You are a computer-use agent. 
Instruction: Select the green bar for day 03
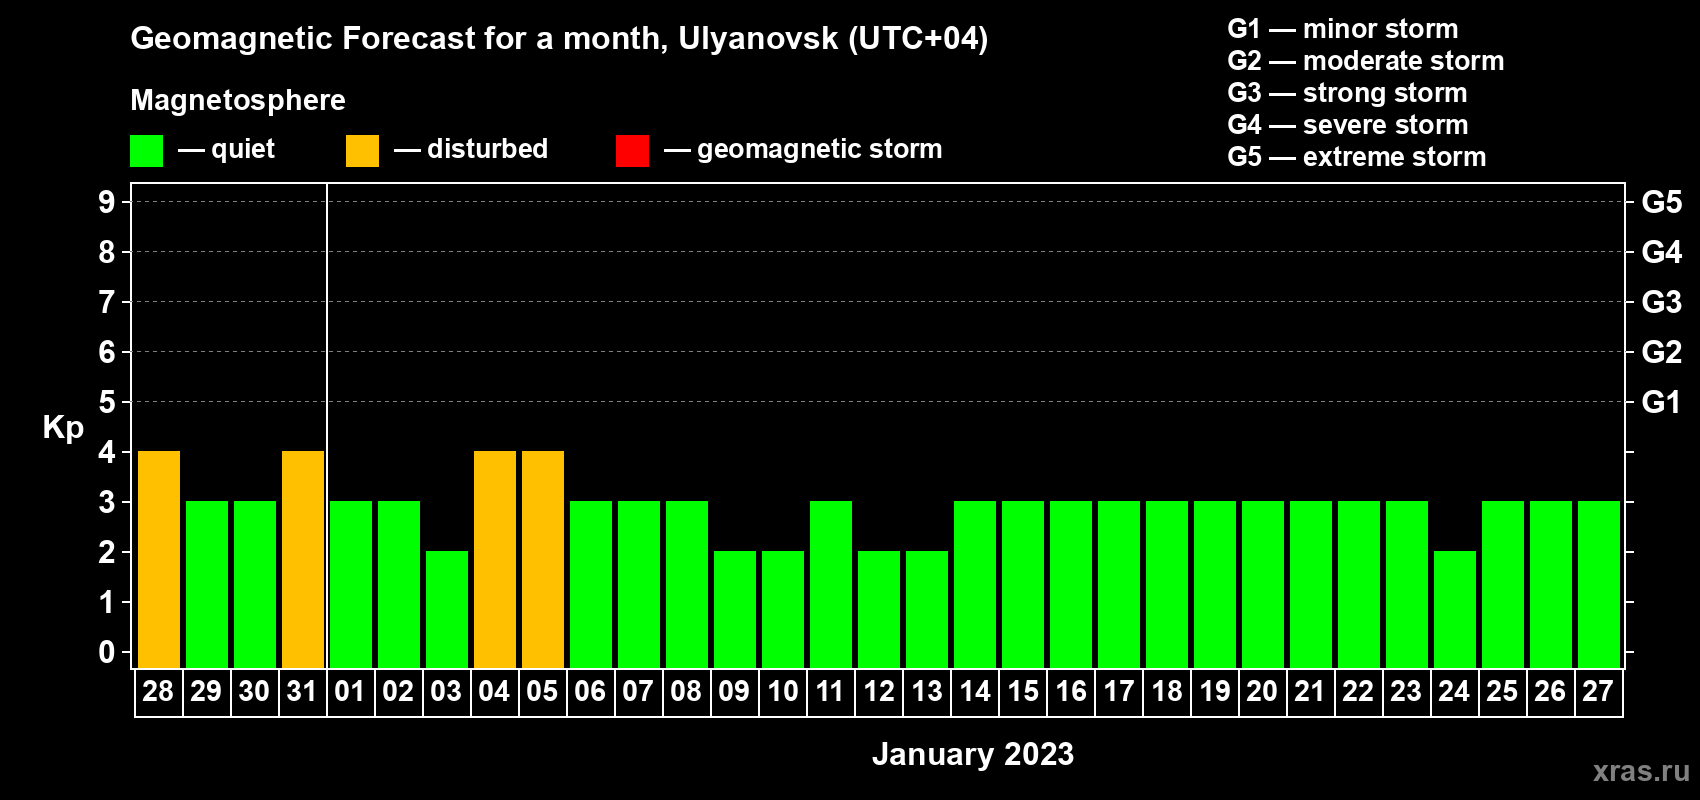pos(447,610)
